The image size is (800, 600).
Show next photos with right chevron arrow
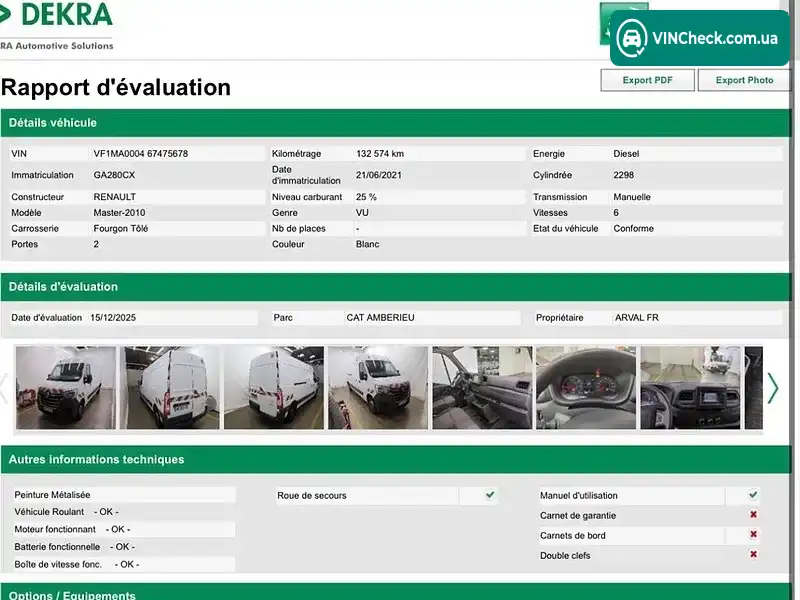(x=773, y=388)
